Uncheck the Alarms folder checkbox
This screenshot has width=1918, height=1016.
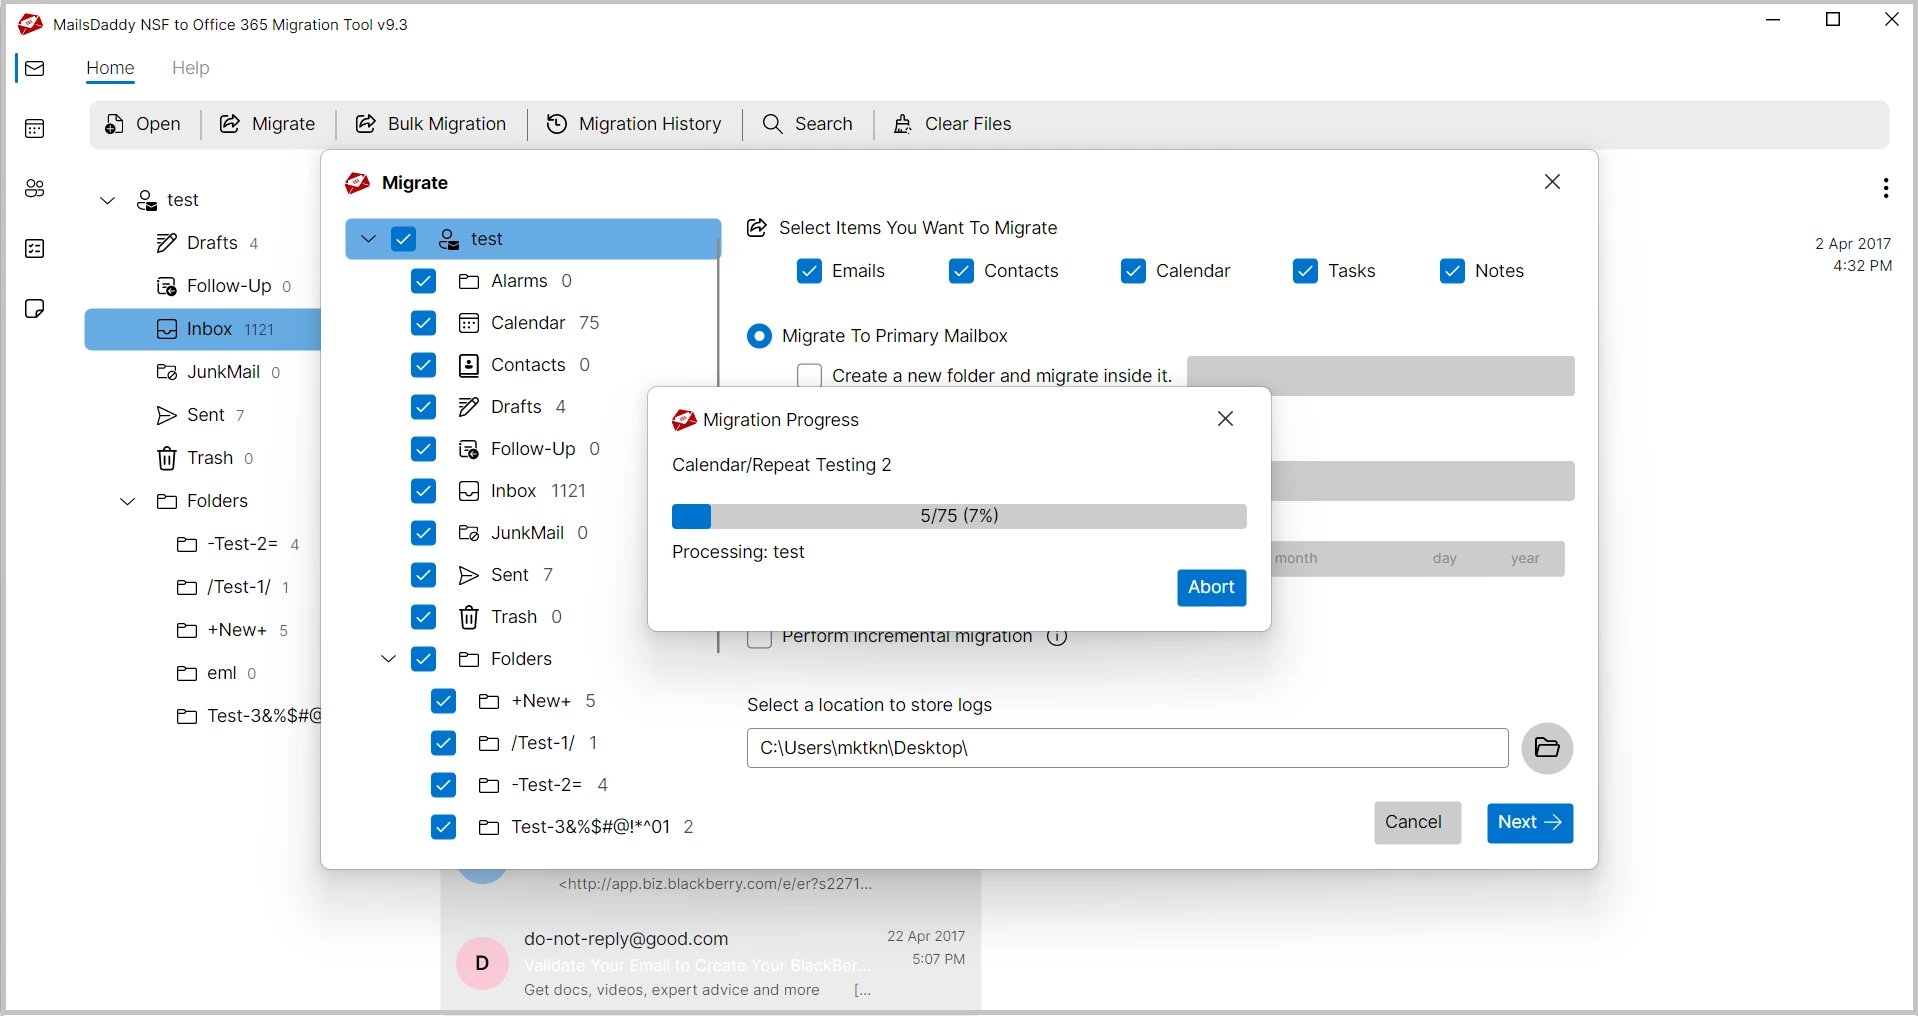tap(423, 281)
